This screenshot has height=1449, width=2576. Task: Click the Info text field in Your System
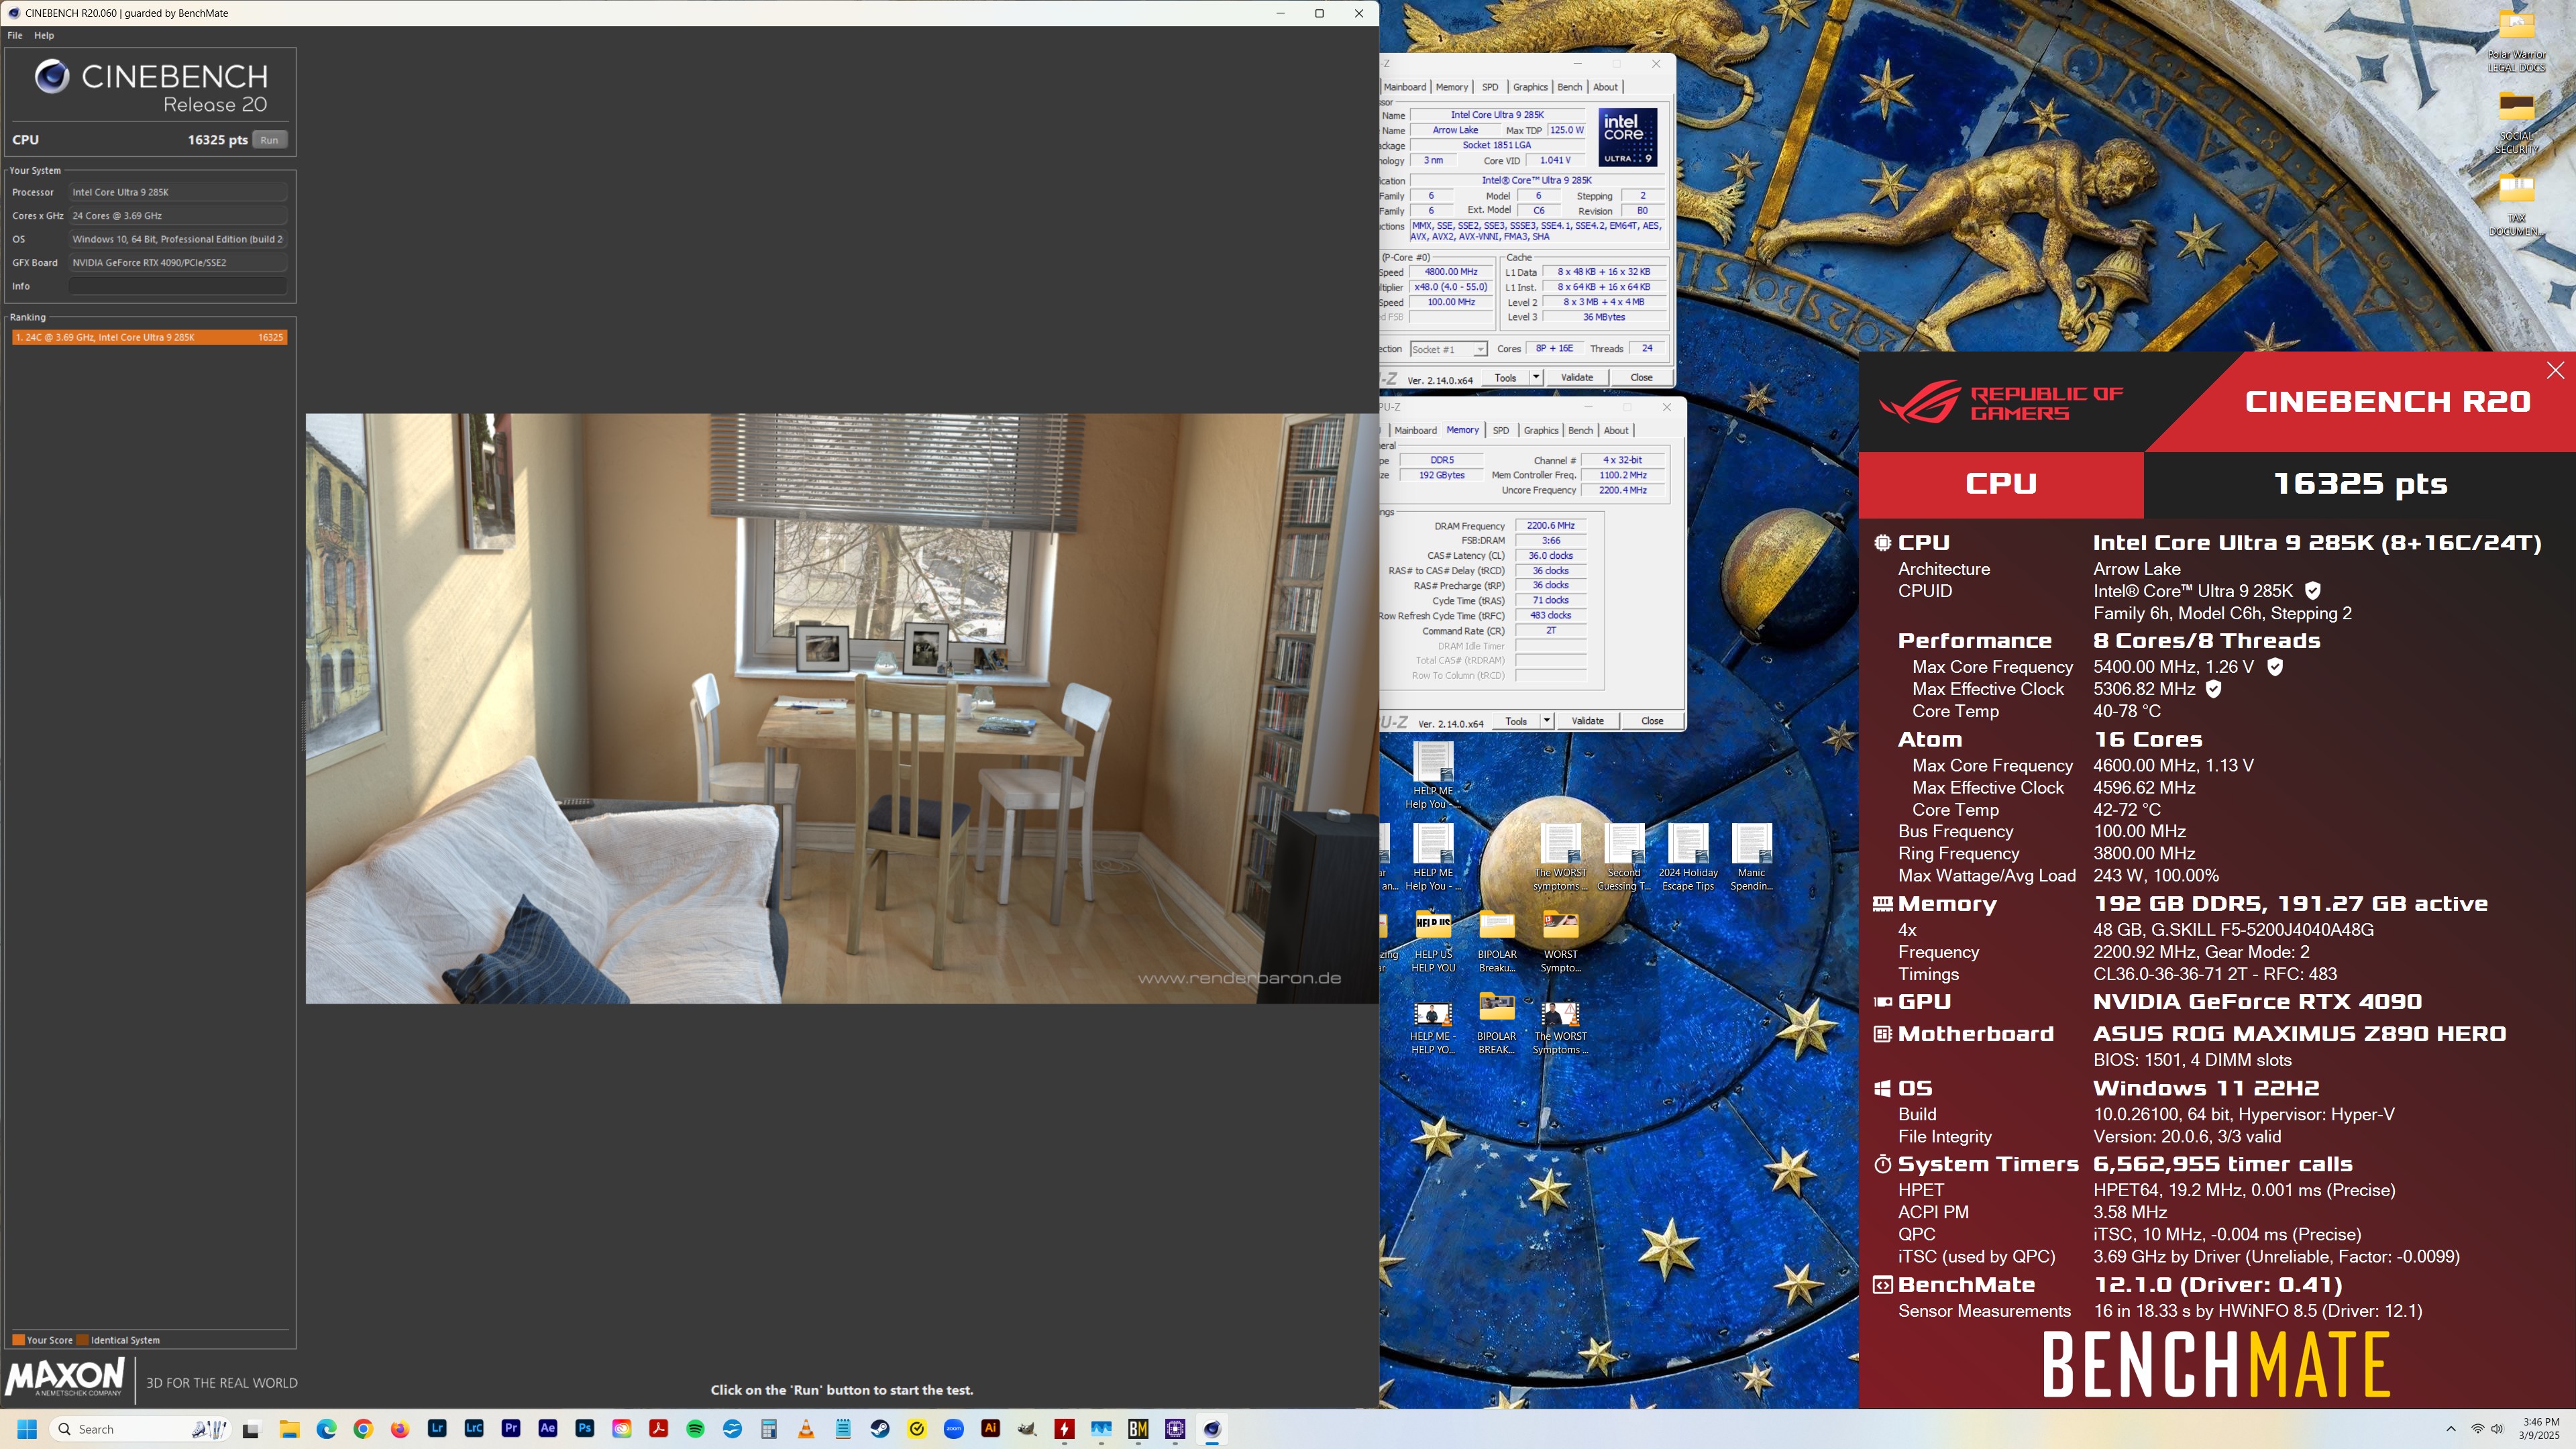[x=178, y=286]
